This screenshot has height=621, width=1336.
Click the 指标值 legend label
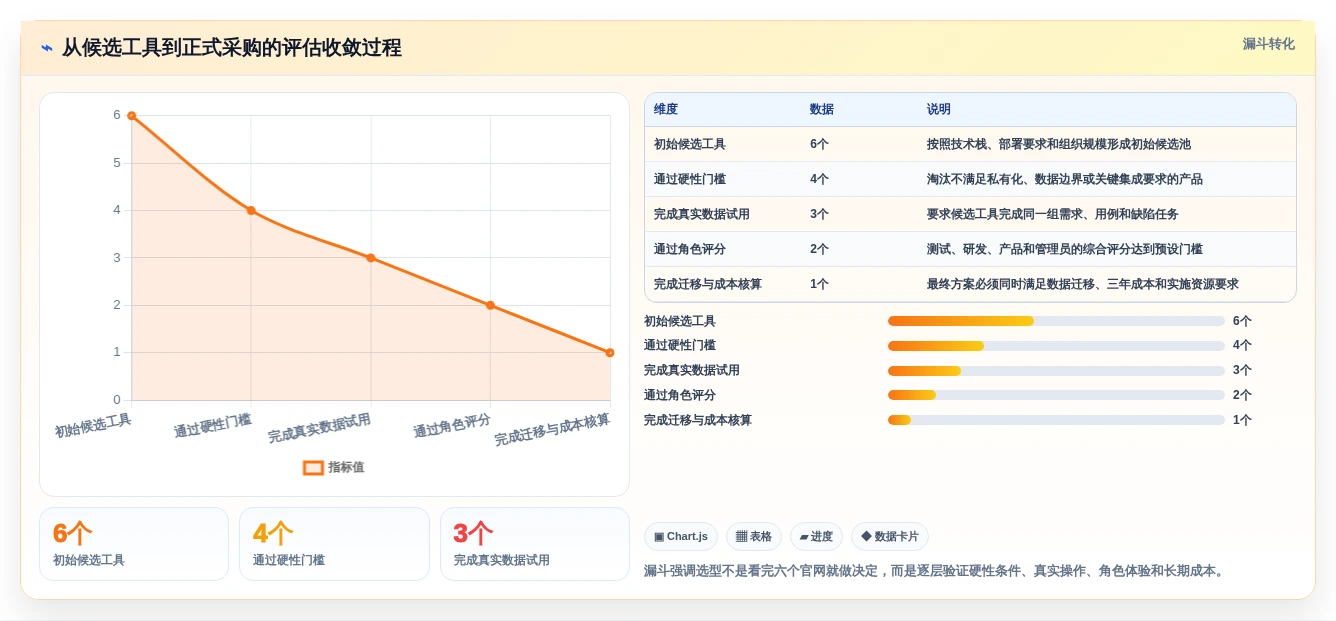click(346, 467)
